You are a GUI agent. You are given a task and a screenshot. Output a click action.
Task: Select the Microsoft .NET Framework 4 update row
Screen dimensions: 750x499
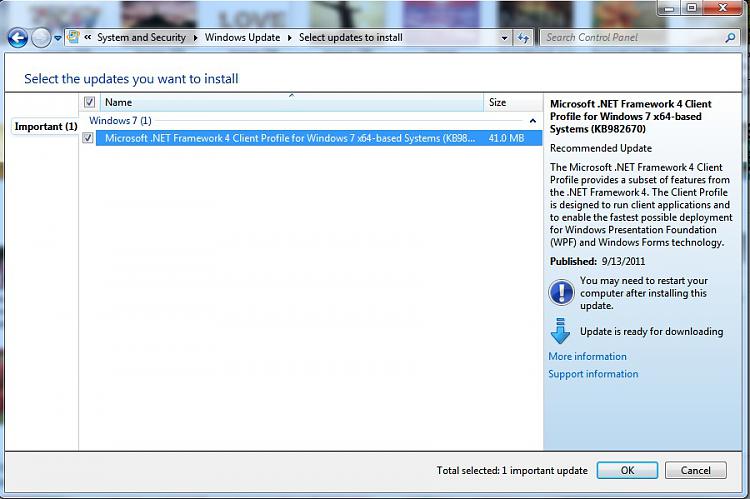319,138
